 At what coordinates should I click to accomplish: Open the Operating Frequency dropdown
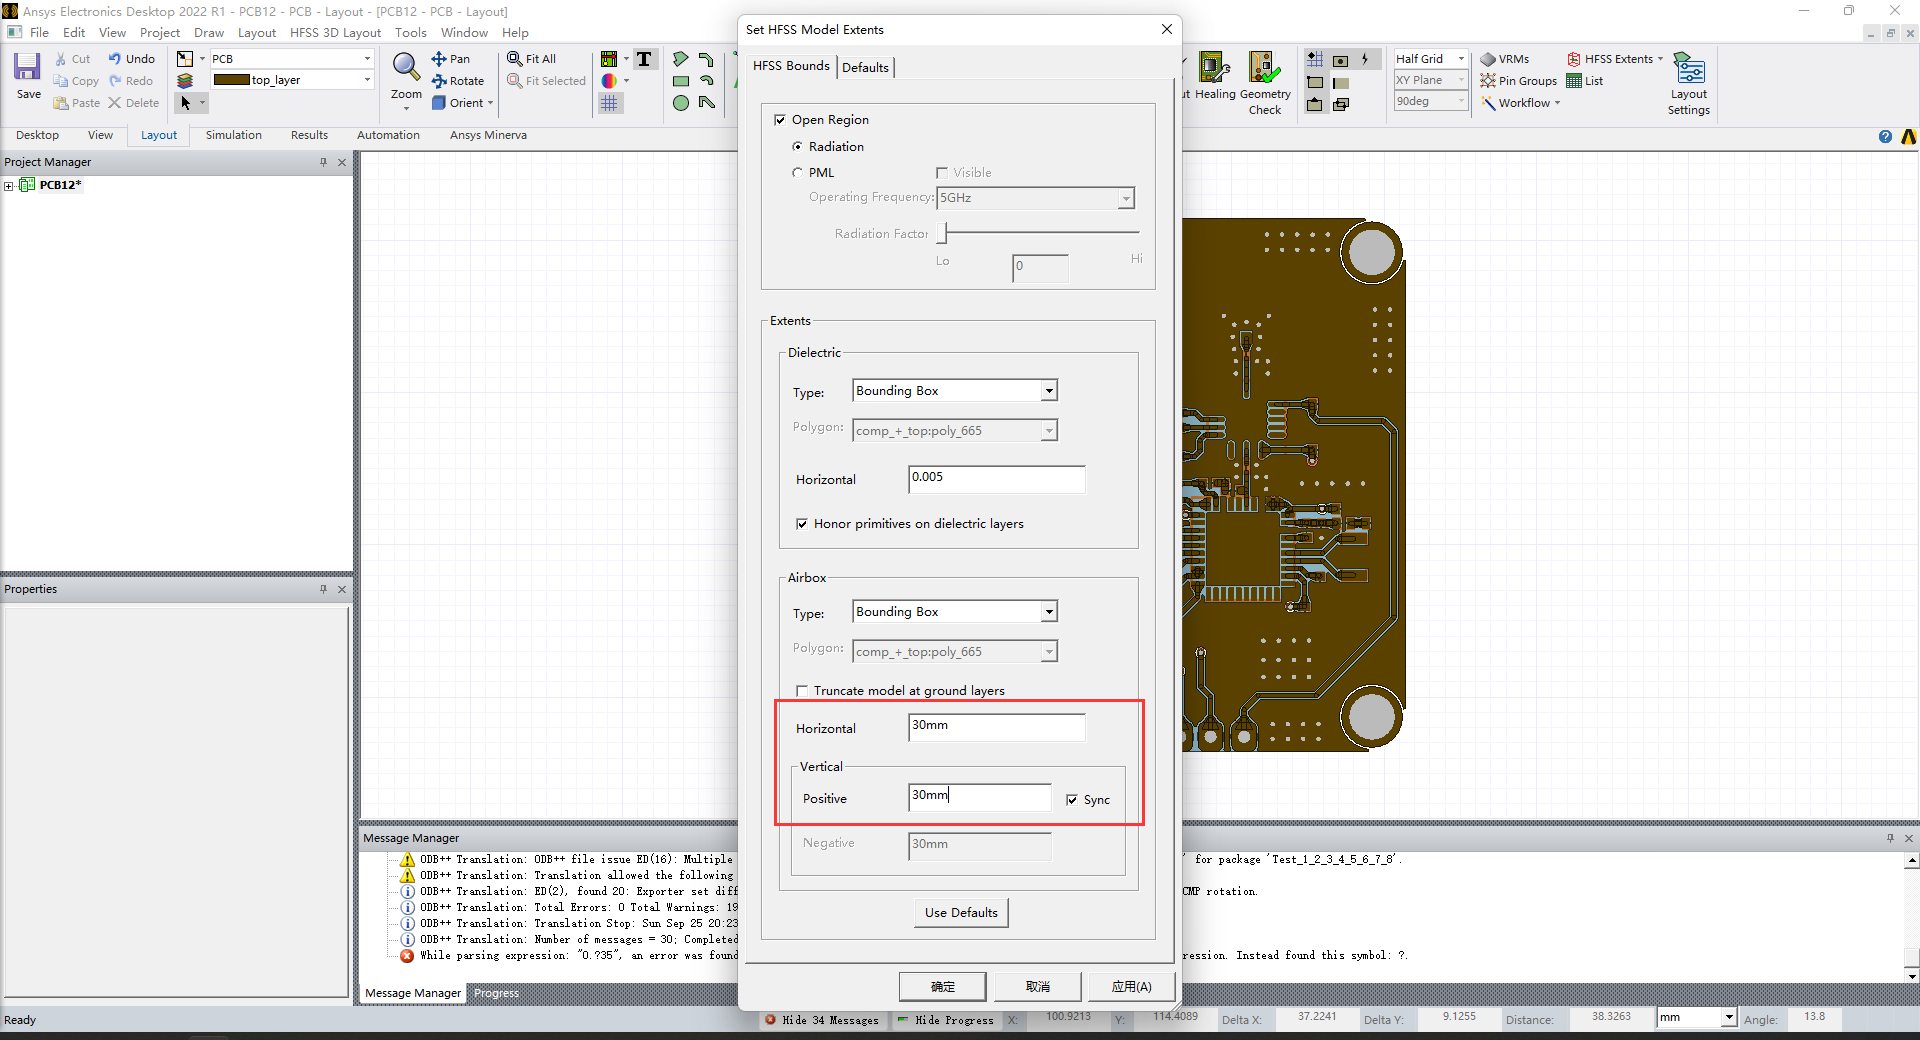click(x=1126, y=198)
